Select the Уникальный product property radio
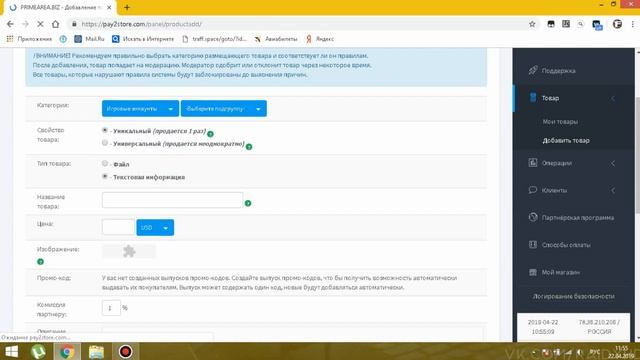Image resolution: width=640 pixels, height=360 pixels. point(105,130)
